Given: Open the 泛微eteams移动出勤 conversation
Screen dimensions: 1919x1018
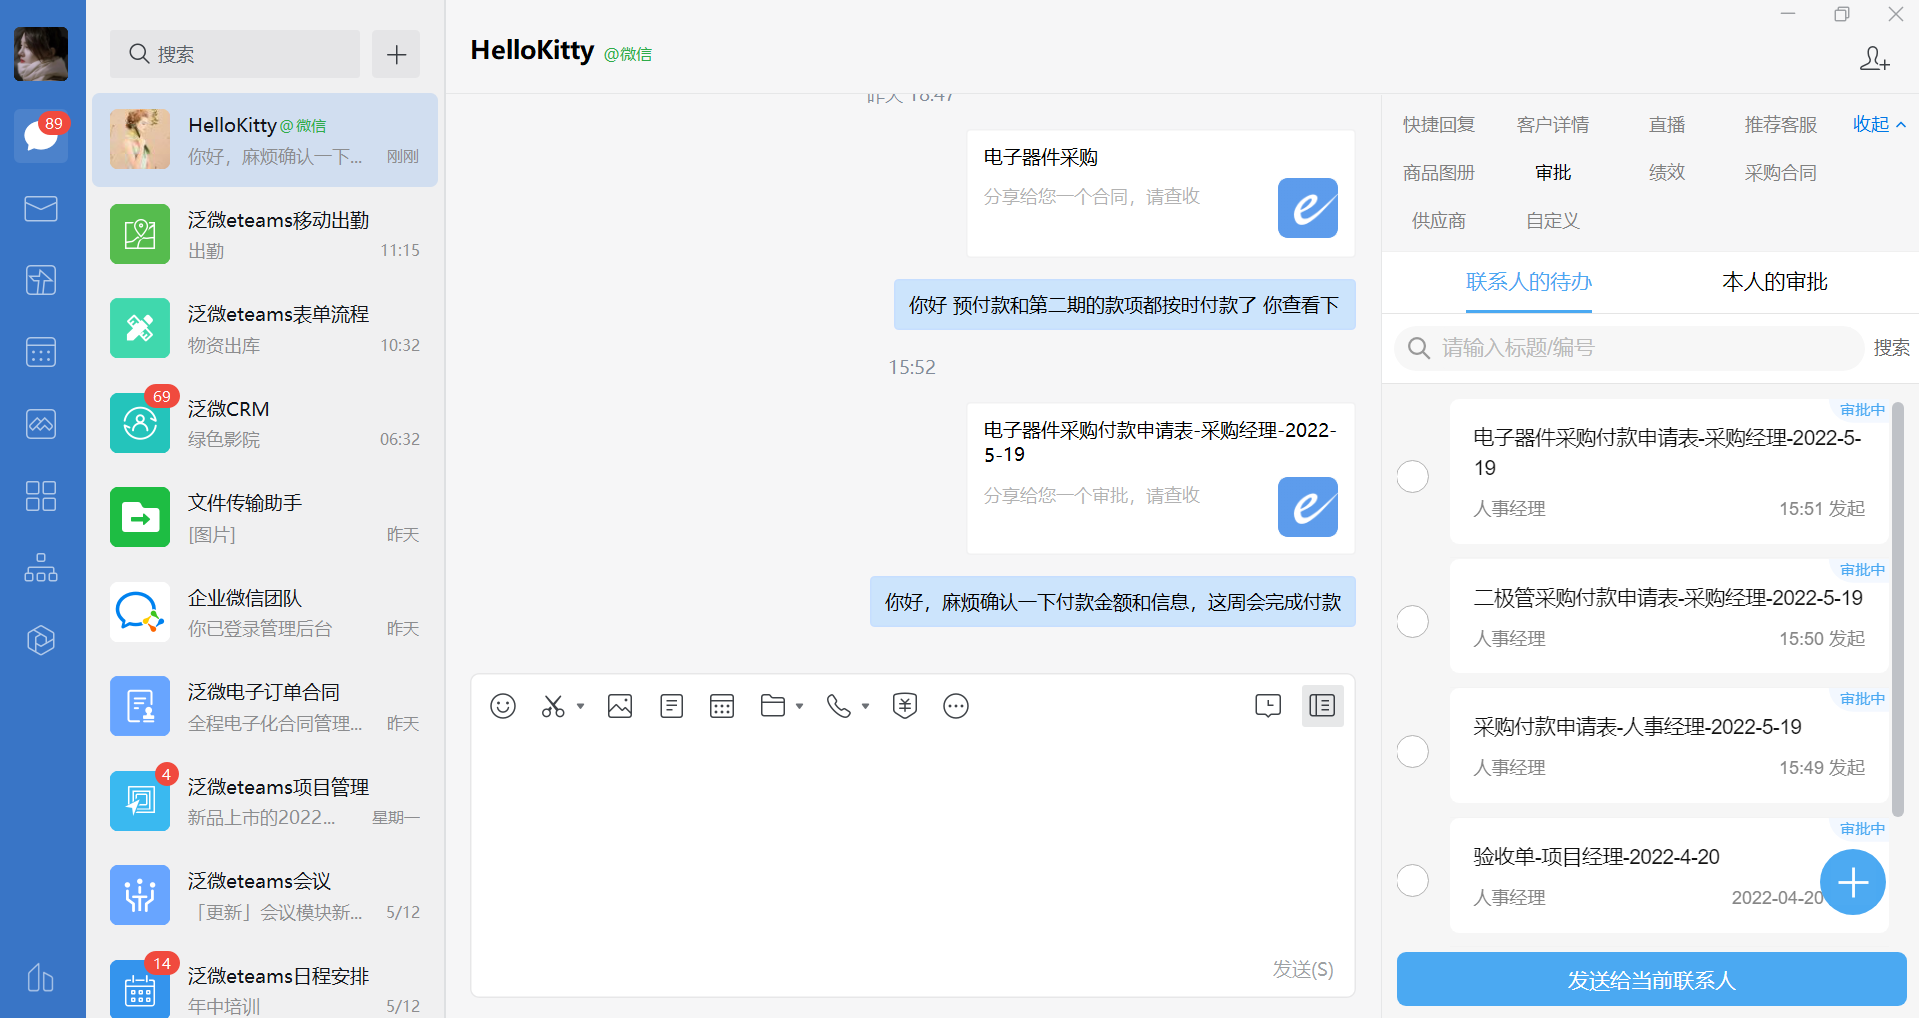Looking at the screenshot, I should (265, 234).
